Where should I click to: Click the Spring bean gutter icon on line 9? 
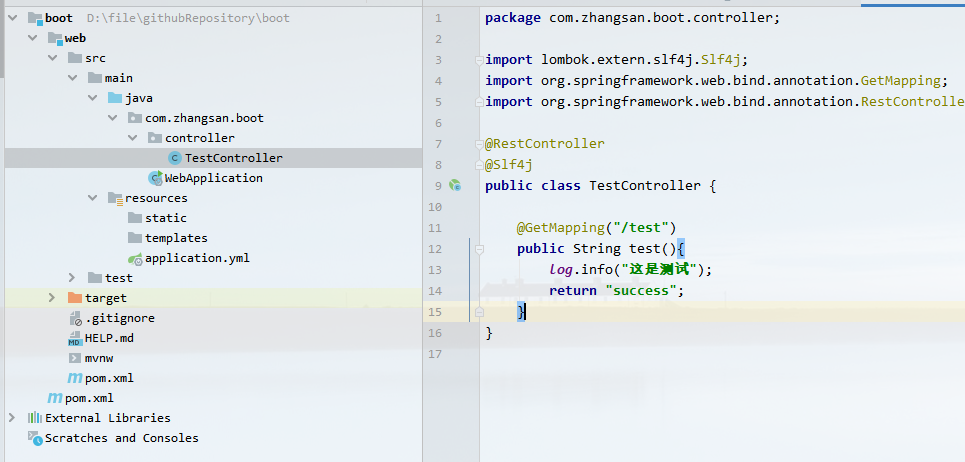click(x=455, y=185)
